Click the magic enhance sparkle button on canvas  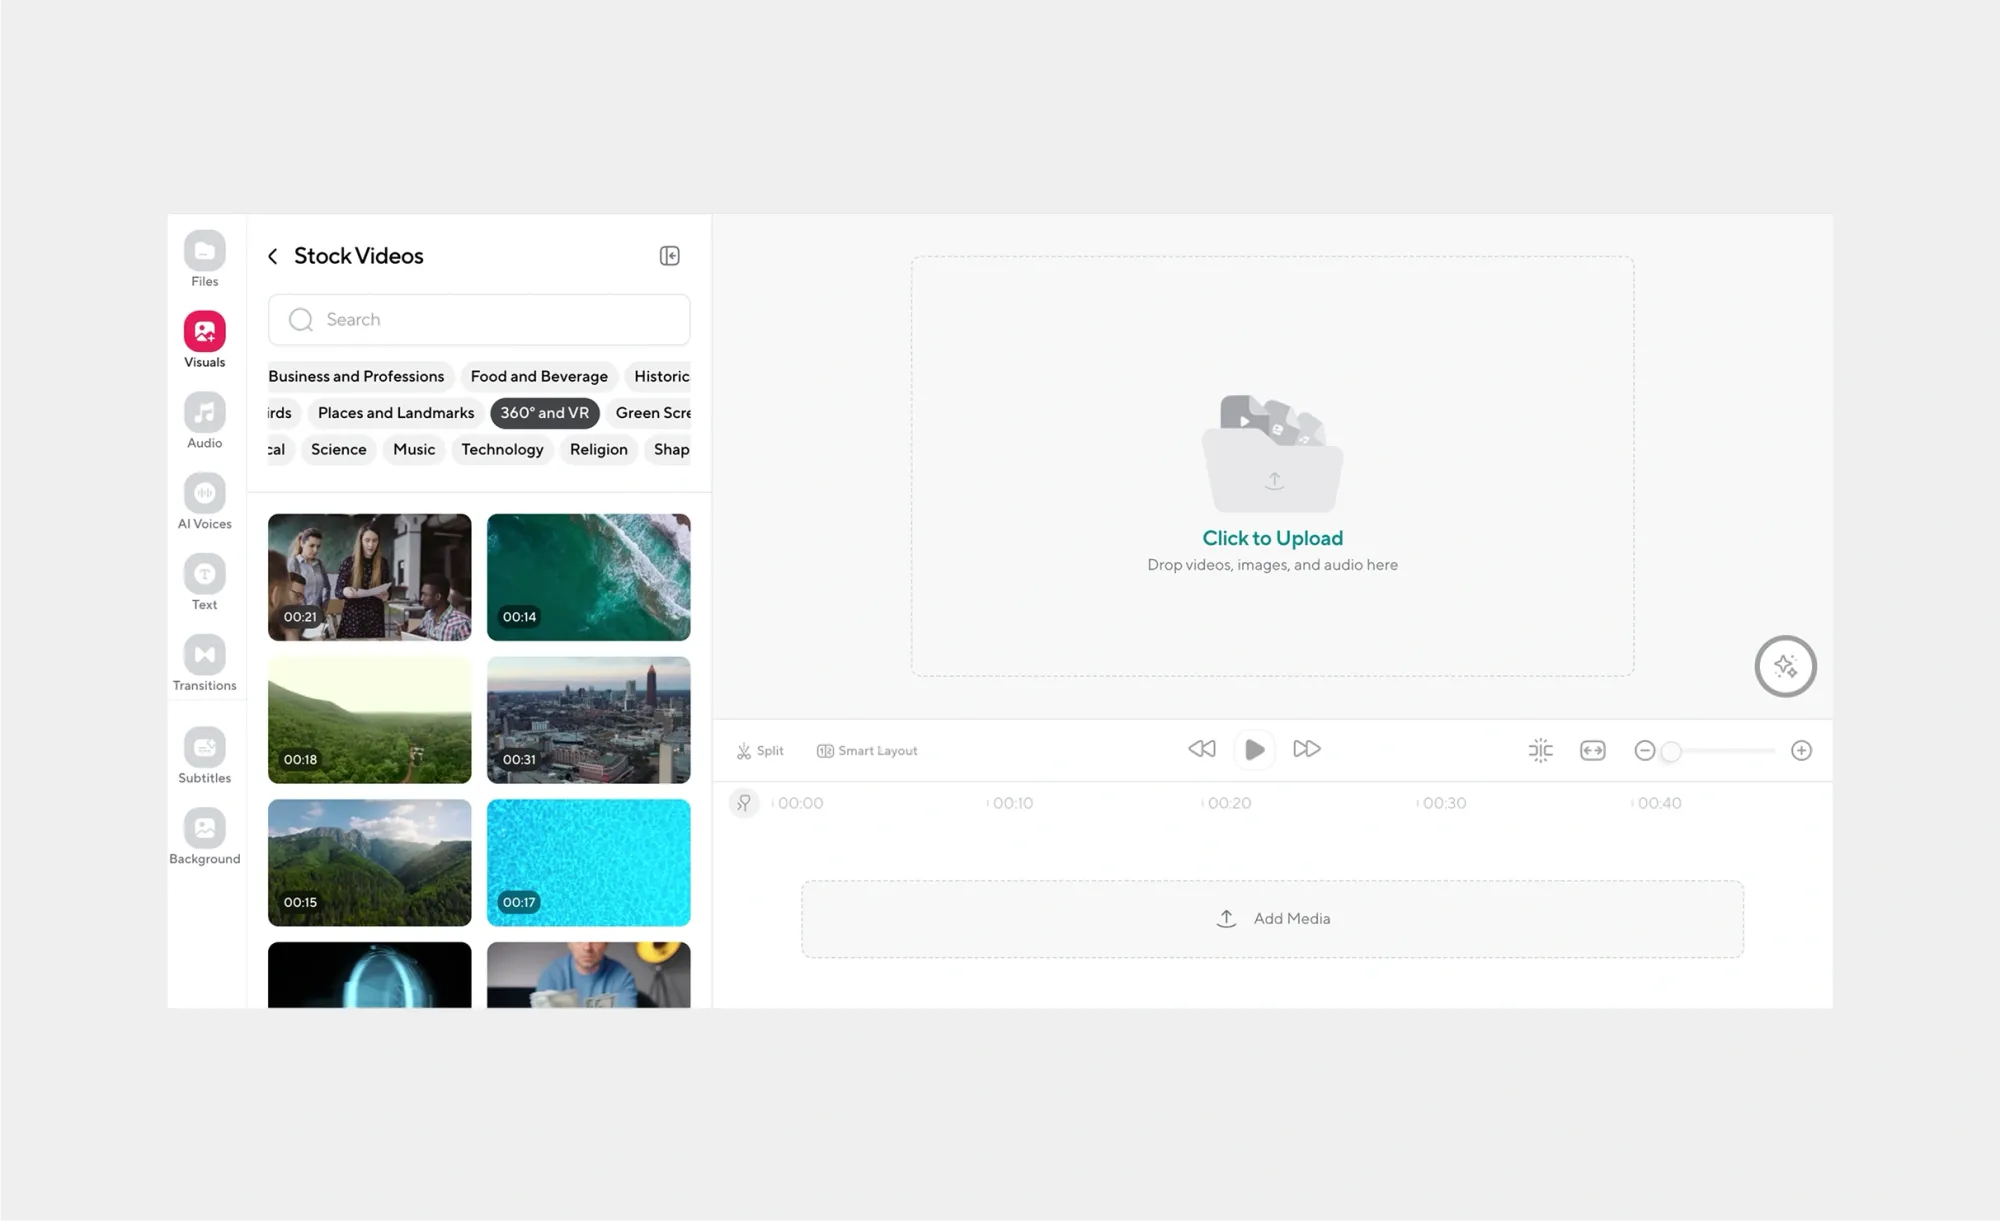point(1786,666)
